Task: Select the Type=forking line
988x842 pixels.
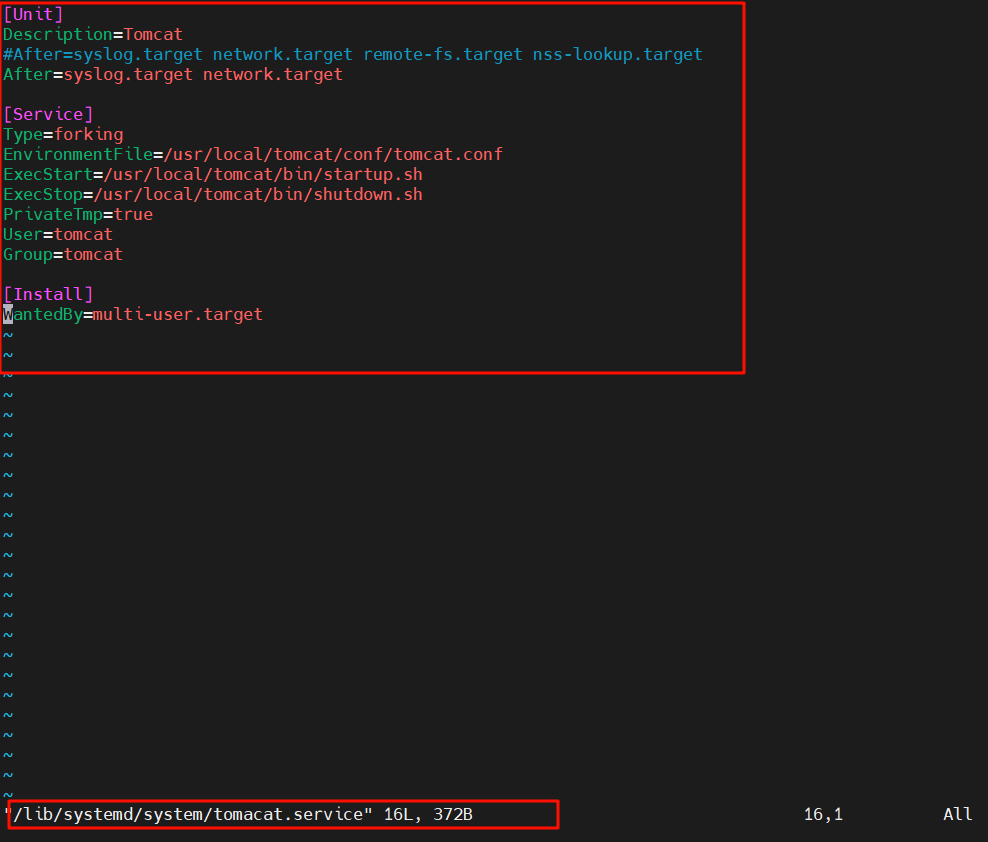Action: 63,134
